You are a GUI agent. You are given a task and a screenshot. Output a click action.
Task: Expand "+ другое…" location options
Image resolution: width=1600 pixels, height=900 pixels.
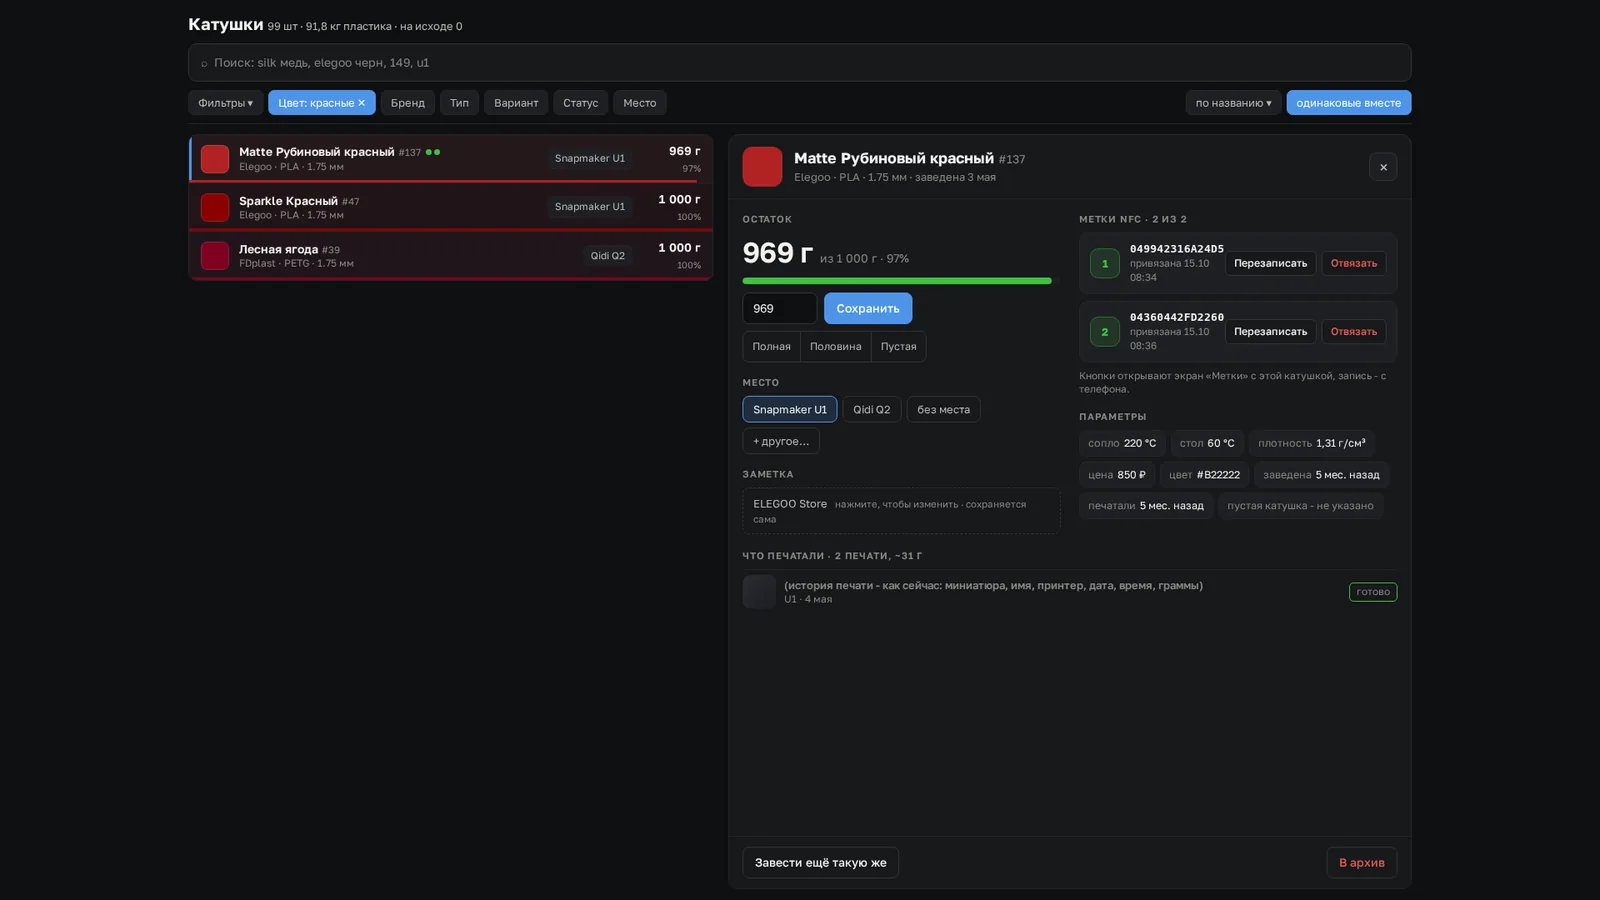pos(781,441)
